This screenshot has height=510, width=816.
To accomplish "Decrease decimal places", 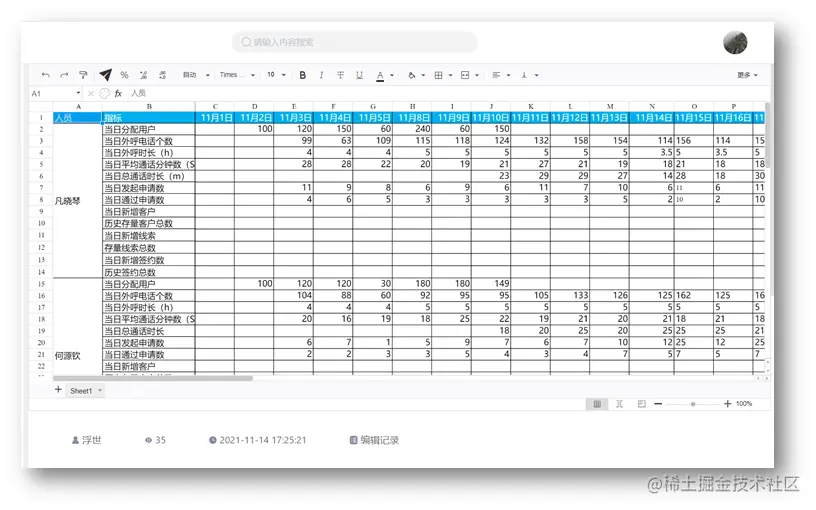I will coord(143,75).
